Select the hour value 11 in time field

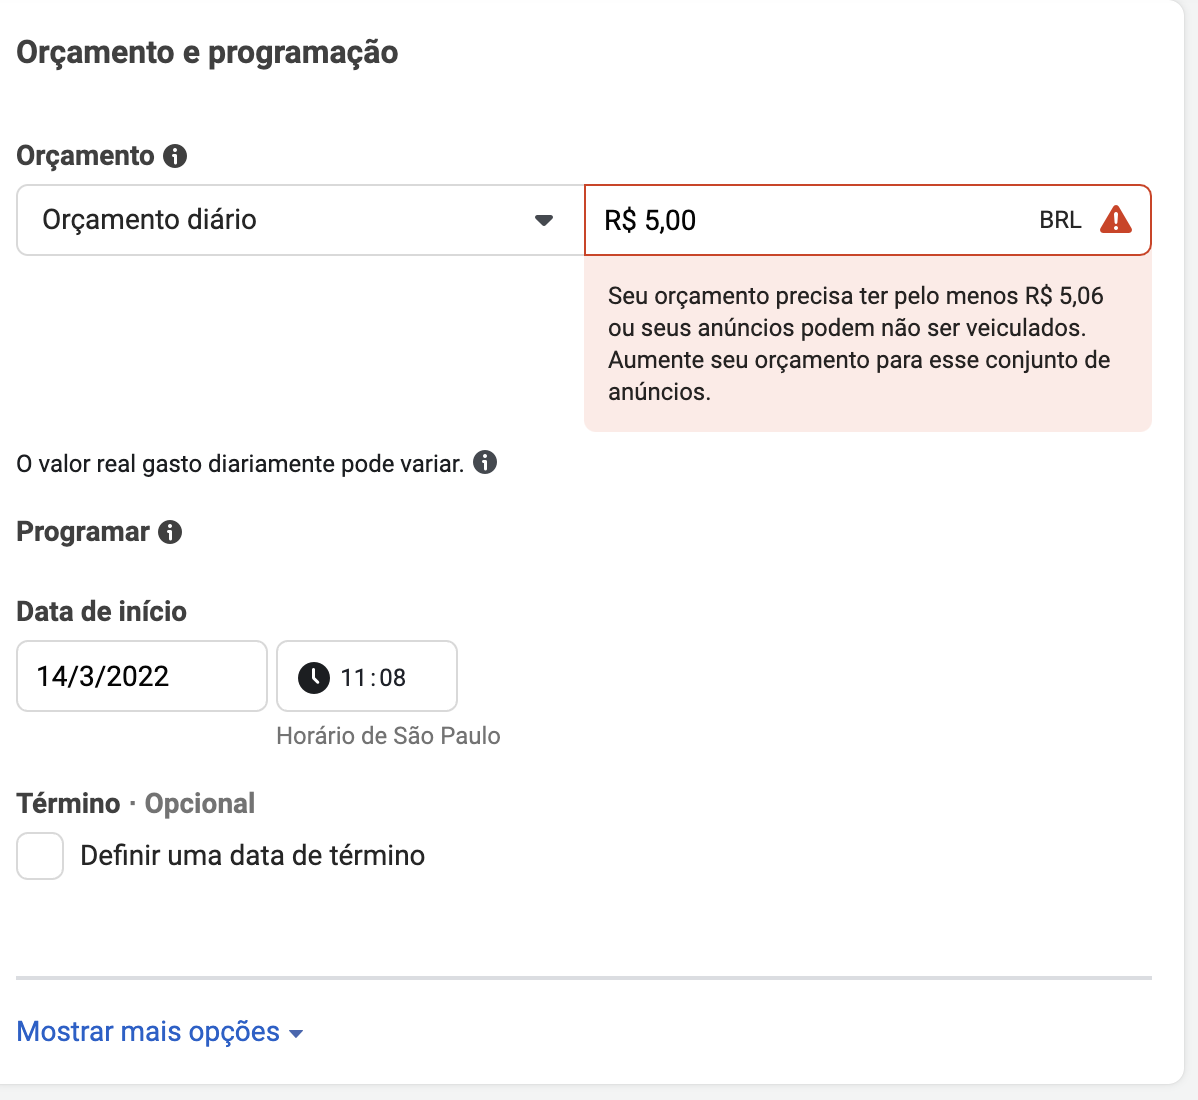click(x=353, y=678)
